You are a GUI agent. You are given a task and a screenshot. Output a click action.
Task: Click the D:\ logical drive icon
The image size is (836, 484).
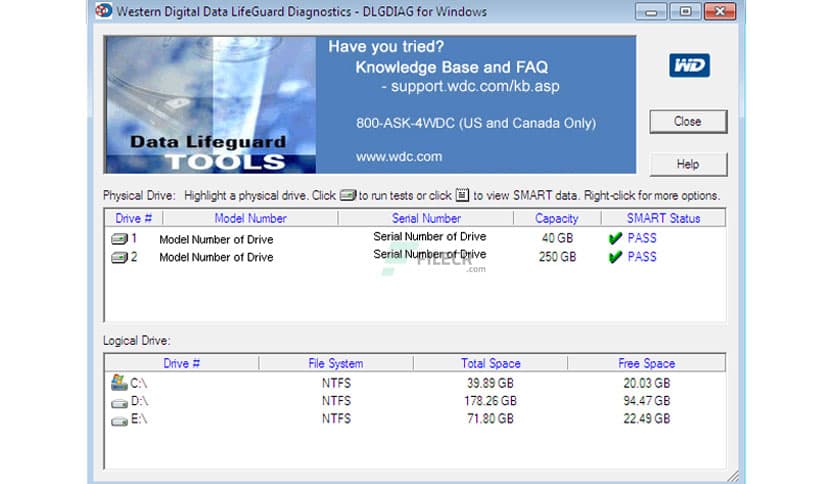[119, 403]
